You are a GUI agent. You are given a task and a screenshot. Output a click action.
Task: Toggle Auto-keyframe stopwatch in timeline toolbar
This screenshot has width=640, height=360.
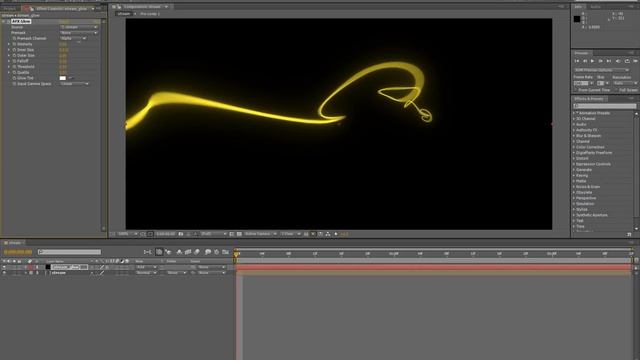click(x=216, y=252)
